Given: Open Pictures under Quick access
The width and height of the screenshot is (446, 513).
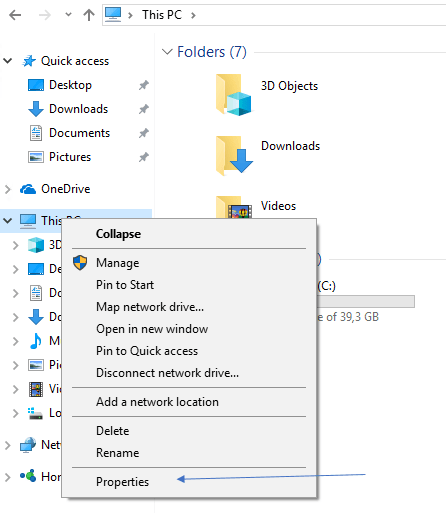Looking at the screenshot, I should pos(70,157).
